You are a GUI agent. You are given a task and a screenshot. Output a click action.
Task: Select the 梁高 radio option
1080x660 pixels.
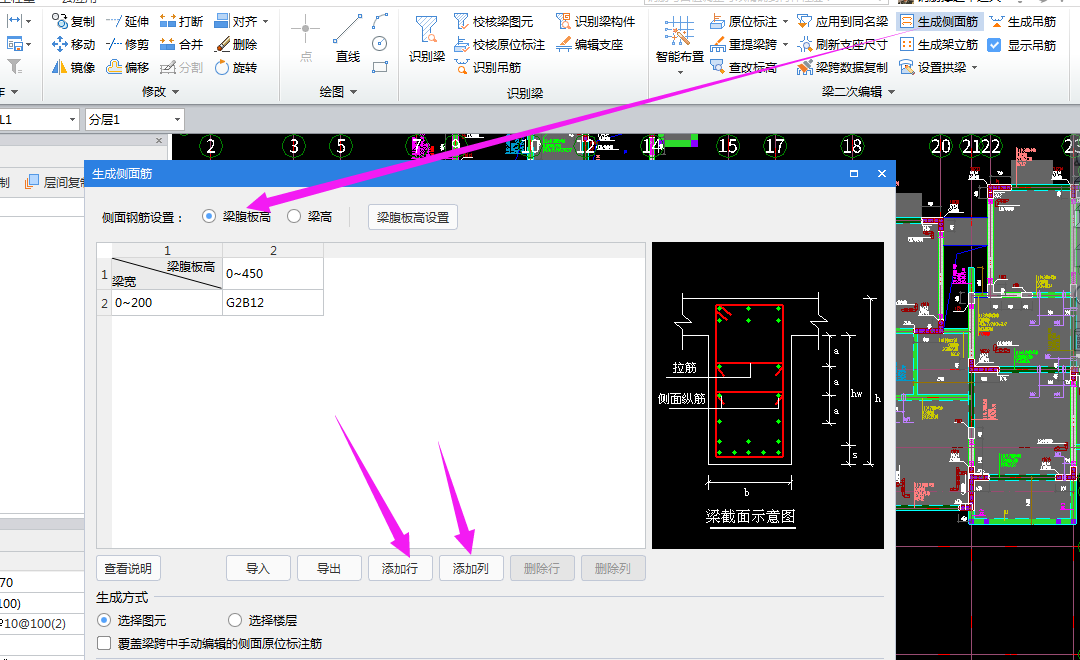point(294,216)
